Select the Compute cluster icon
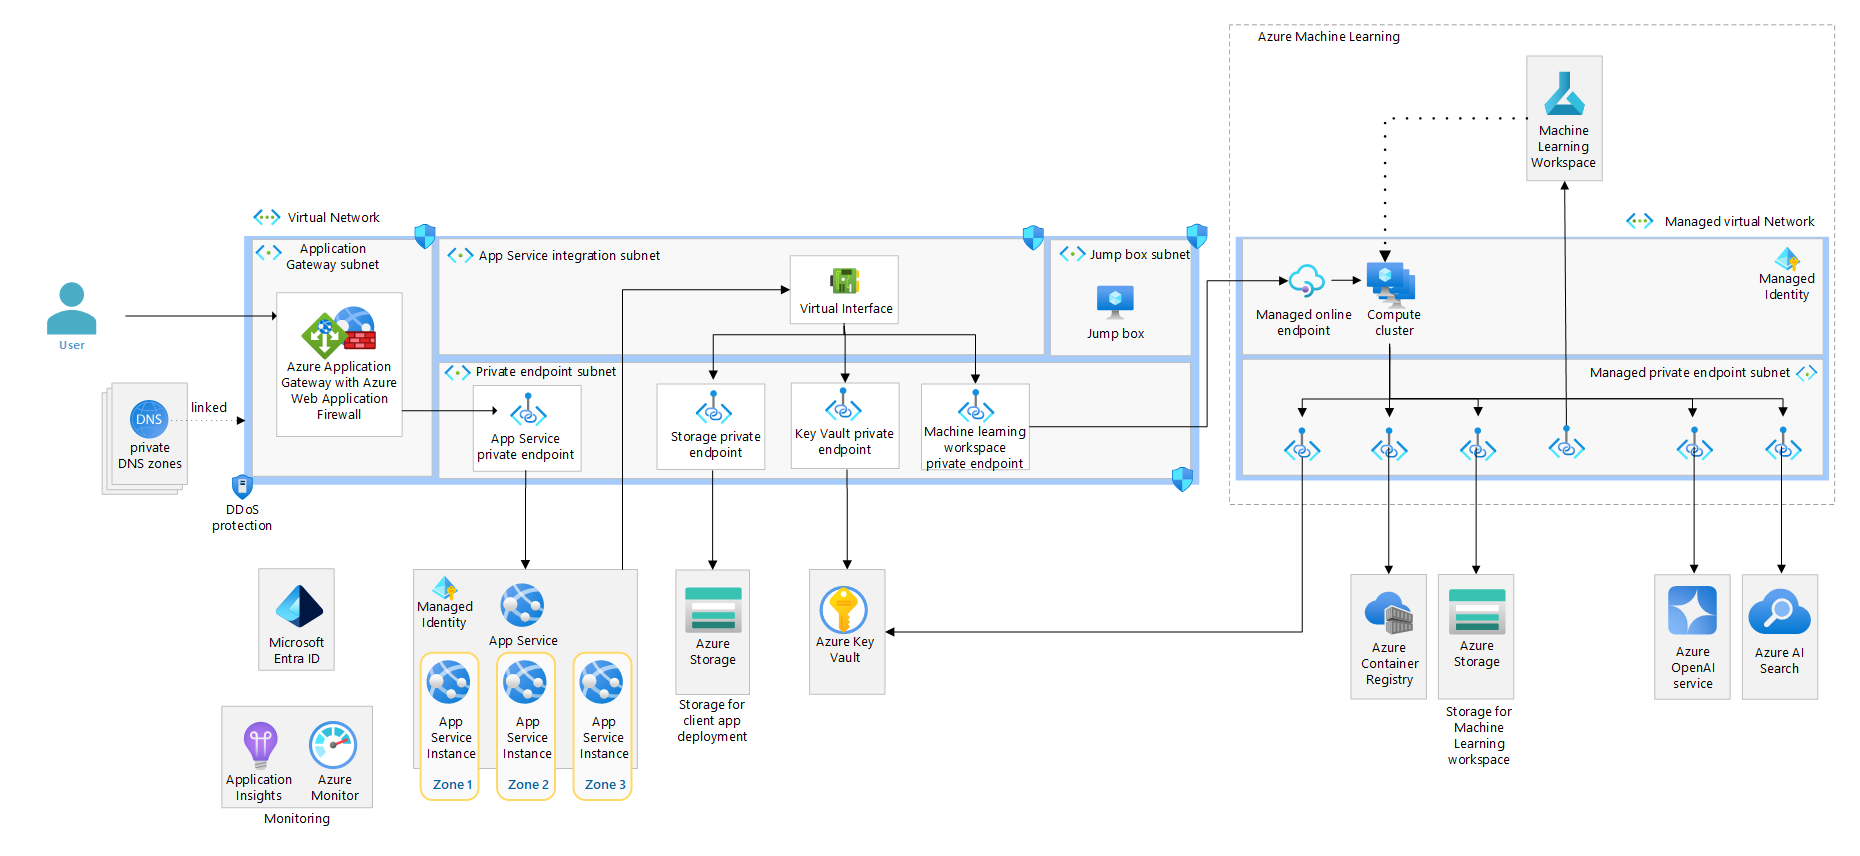The width and height of the screenshot is (1860, 856). point(1391,284)
